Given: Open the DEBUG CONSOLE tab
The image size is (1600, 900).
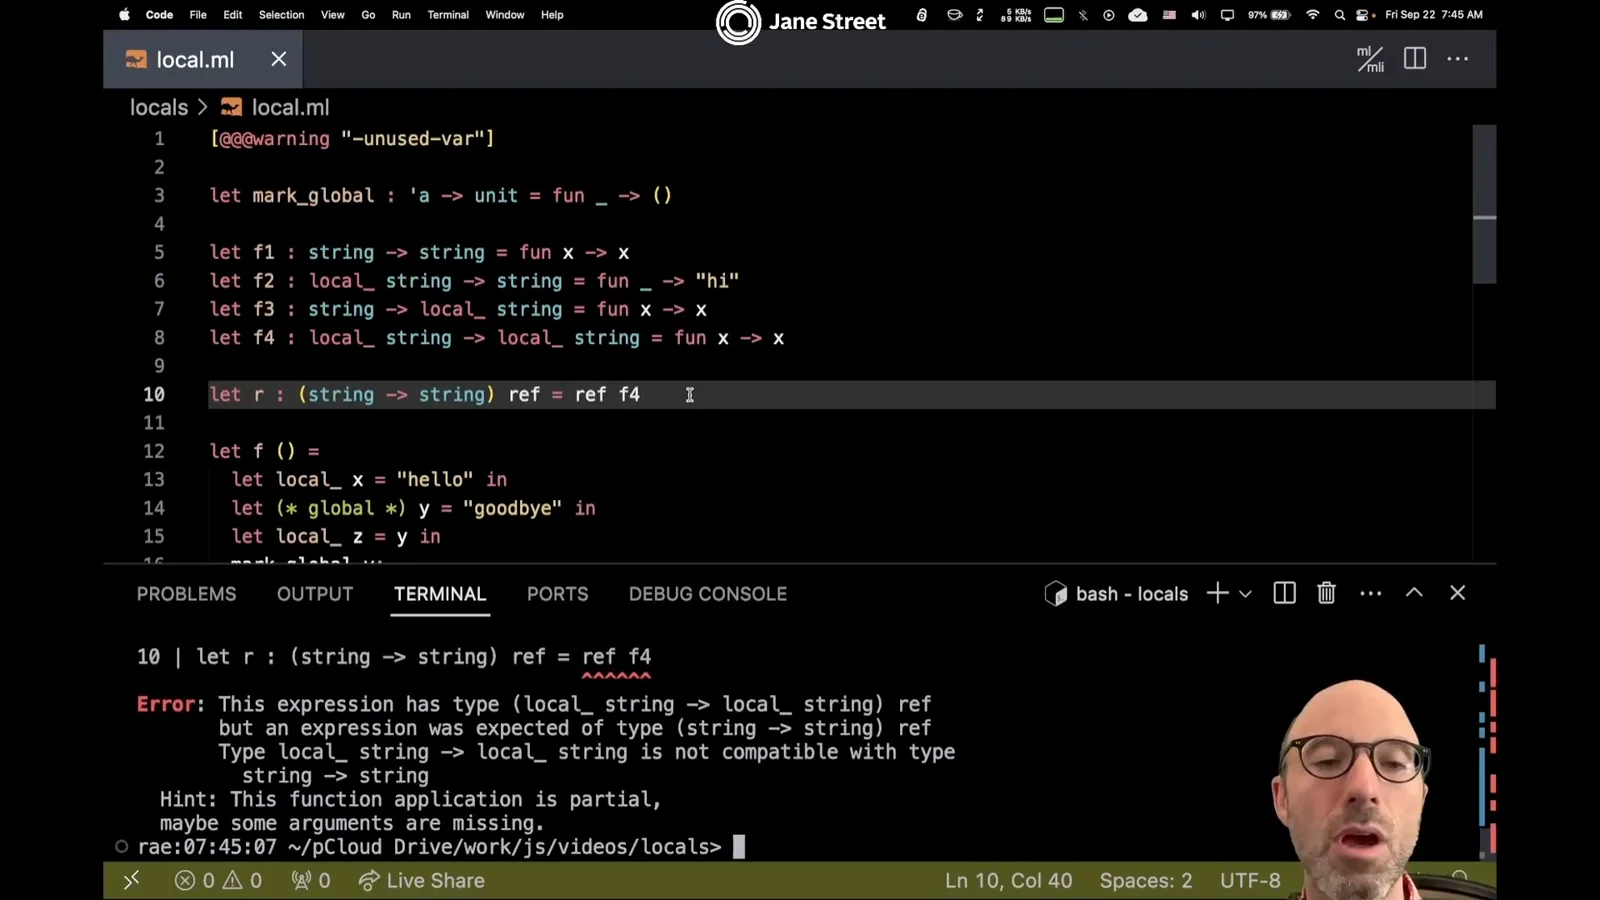Looking at the screenshot, I should [708, 594].
